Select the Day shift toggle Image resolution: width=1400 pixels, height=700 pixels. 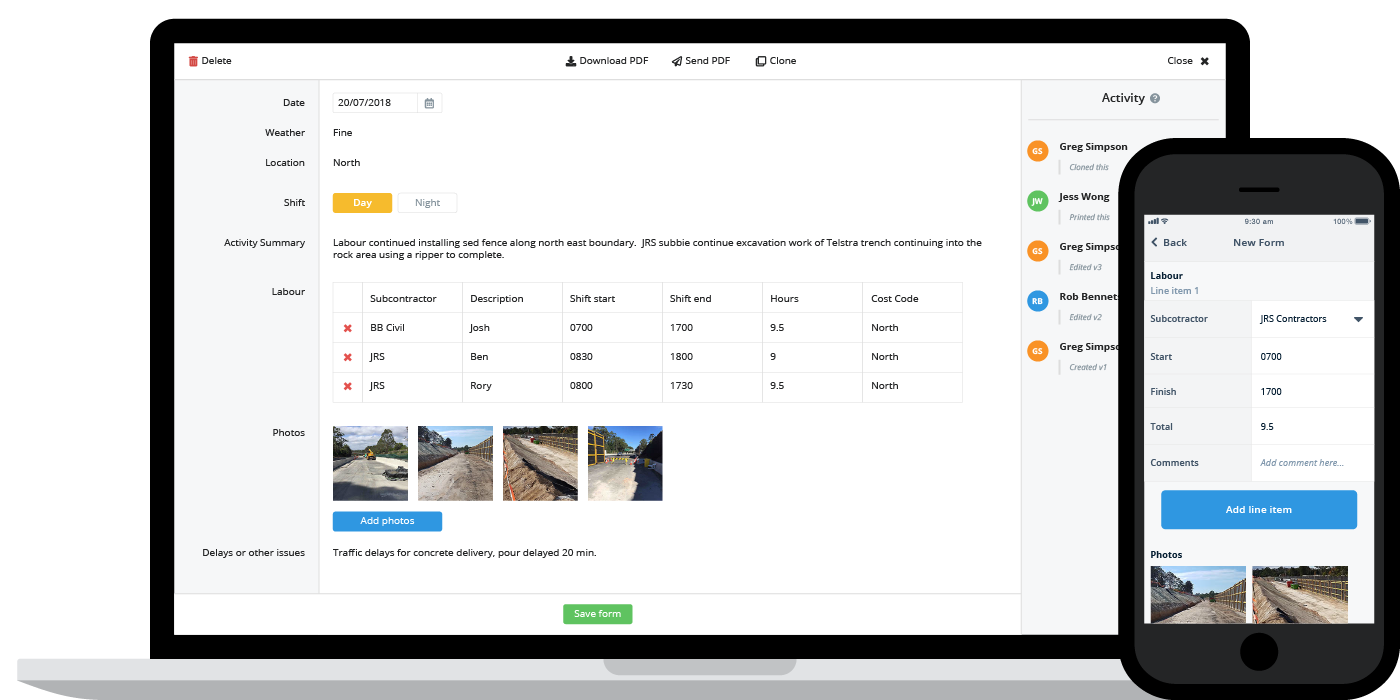click(x=362, y=203)
